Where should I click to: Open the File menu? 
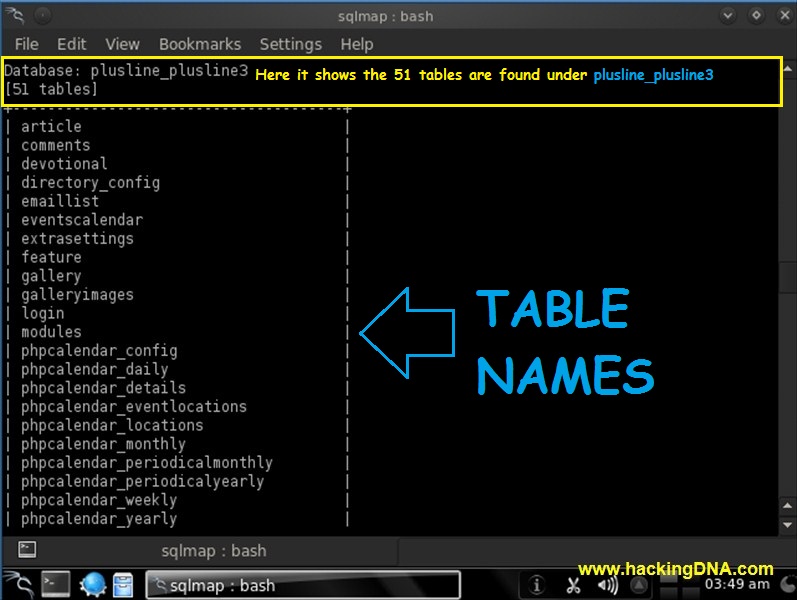pos(26,44)
